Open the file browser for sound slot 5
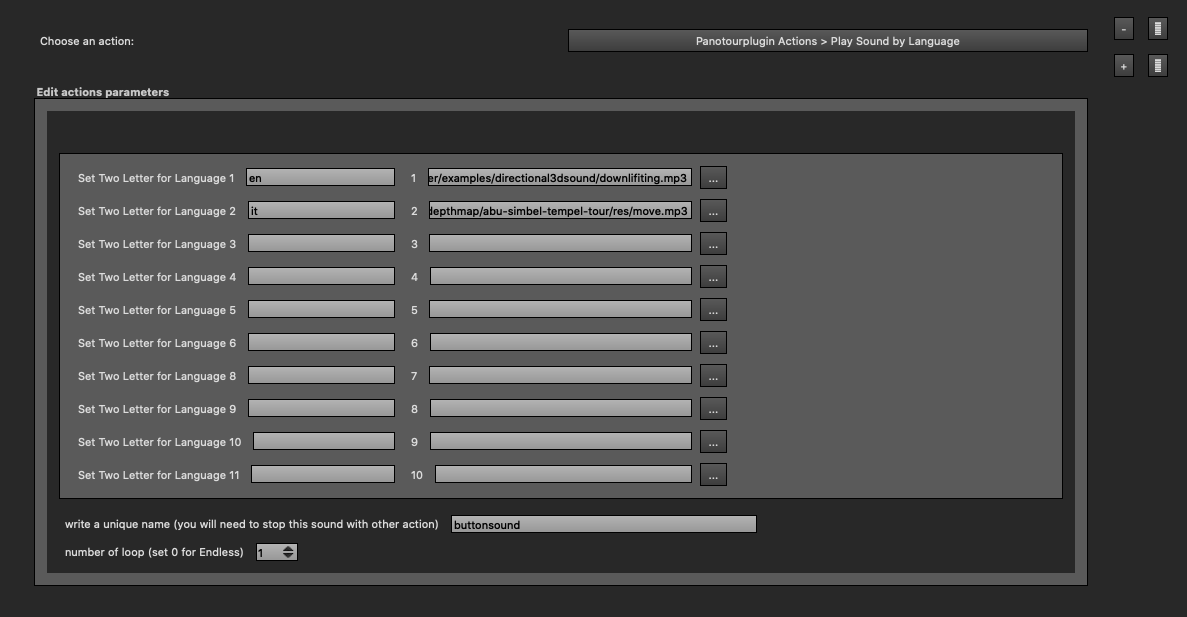 coord(713,309)
